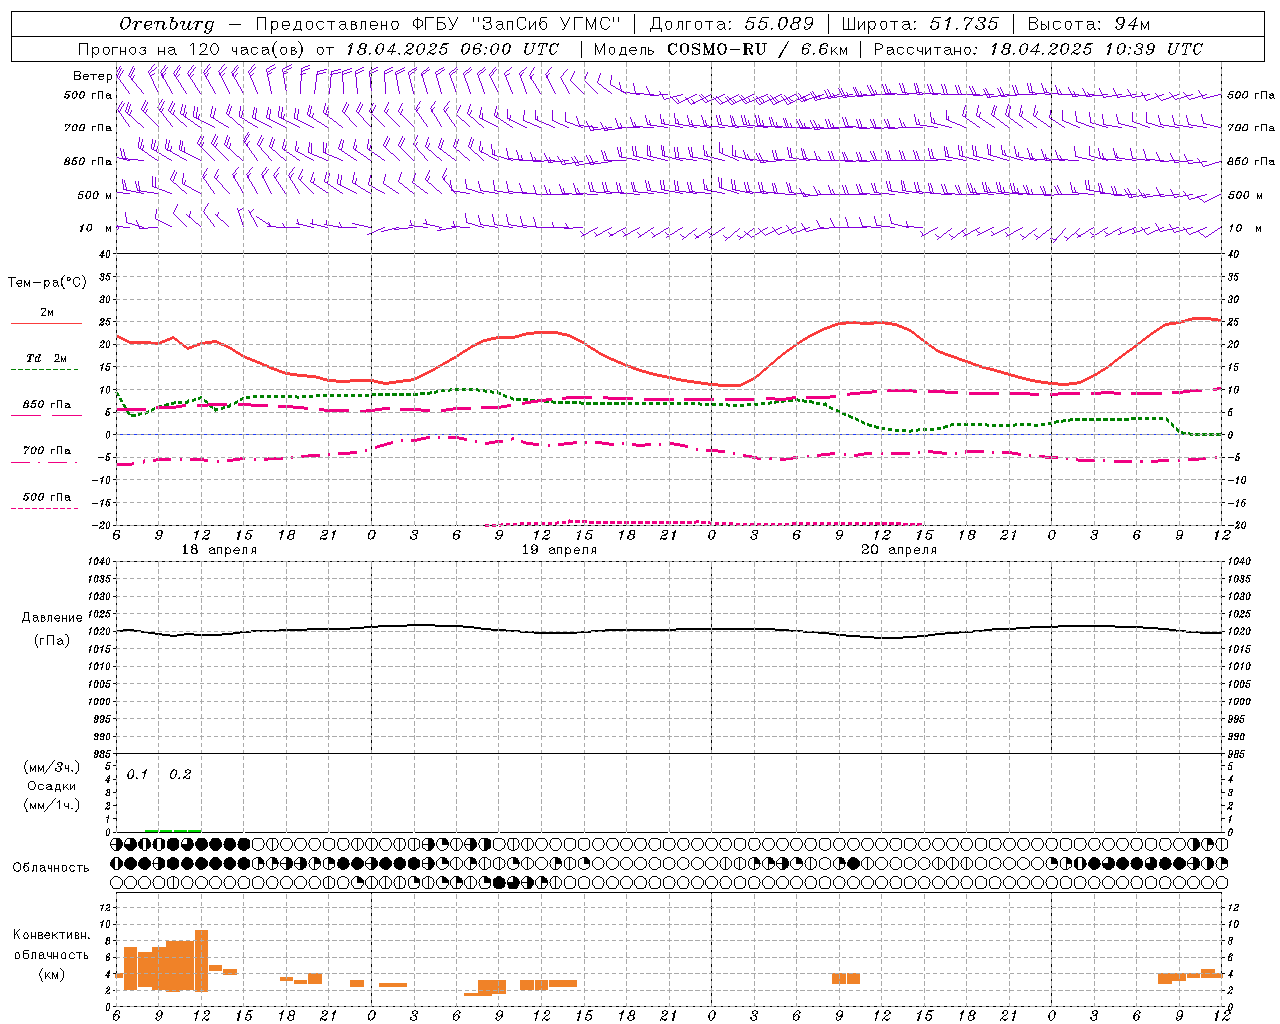Click the "18 апреля" date label
Screen dimensions: 1280x1024
[x=219, y=550]
